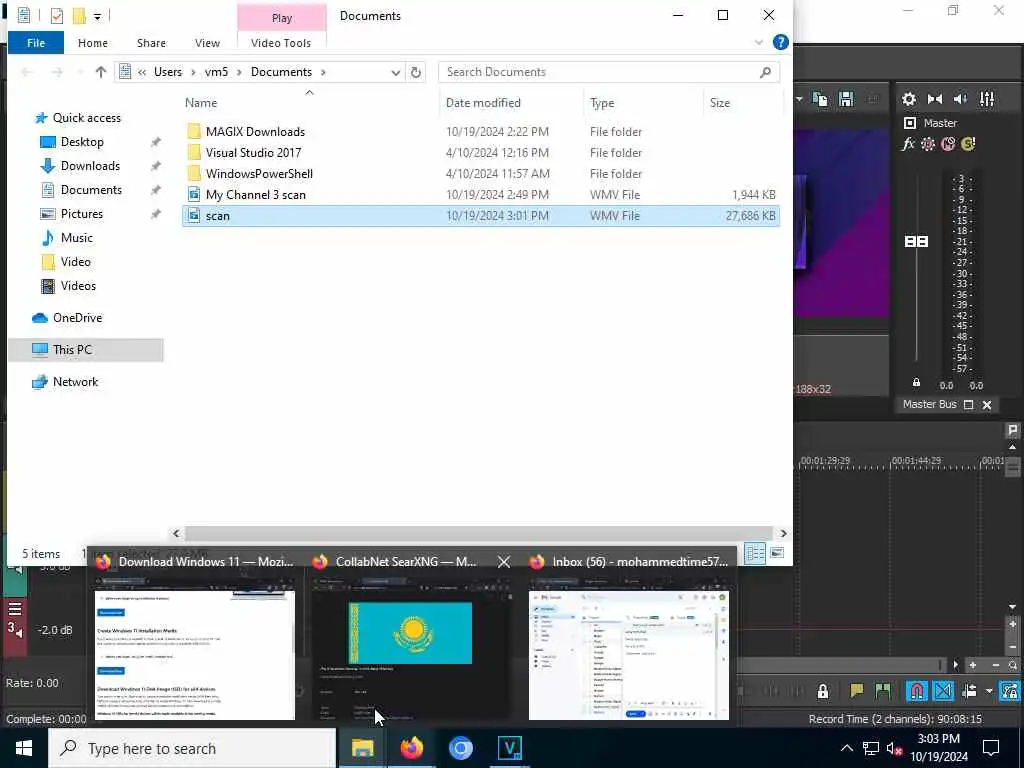The width and height of the screenshot is (1024, 768).
Task: Switch to the Home ribbon tab
Action: coord(93,43)
